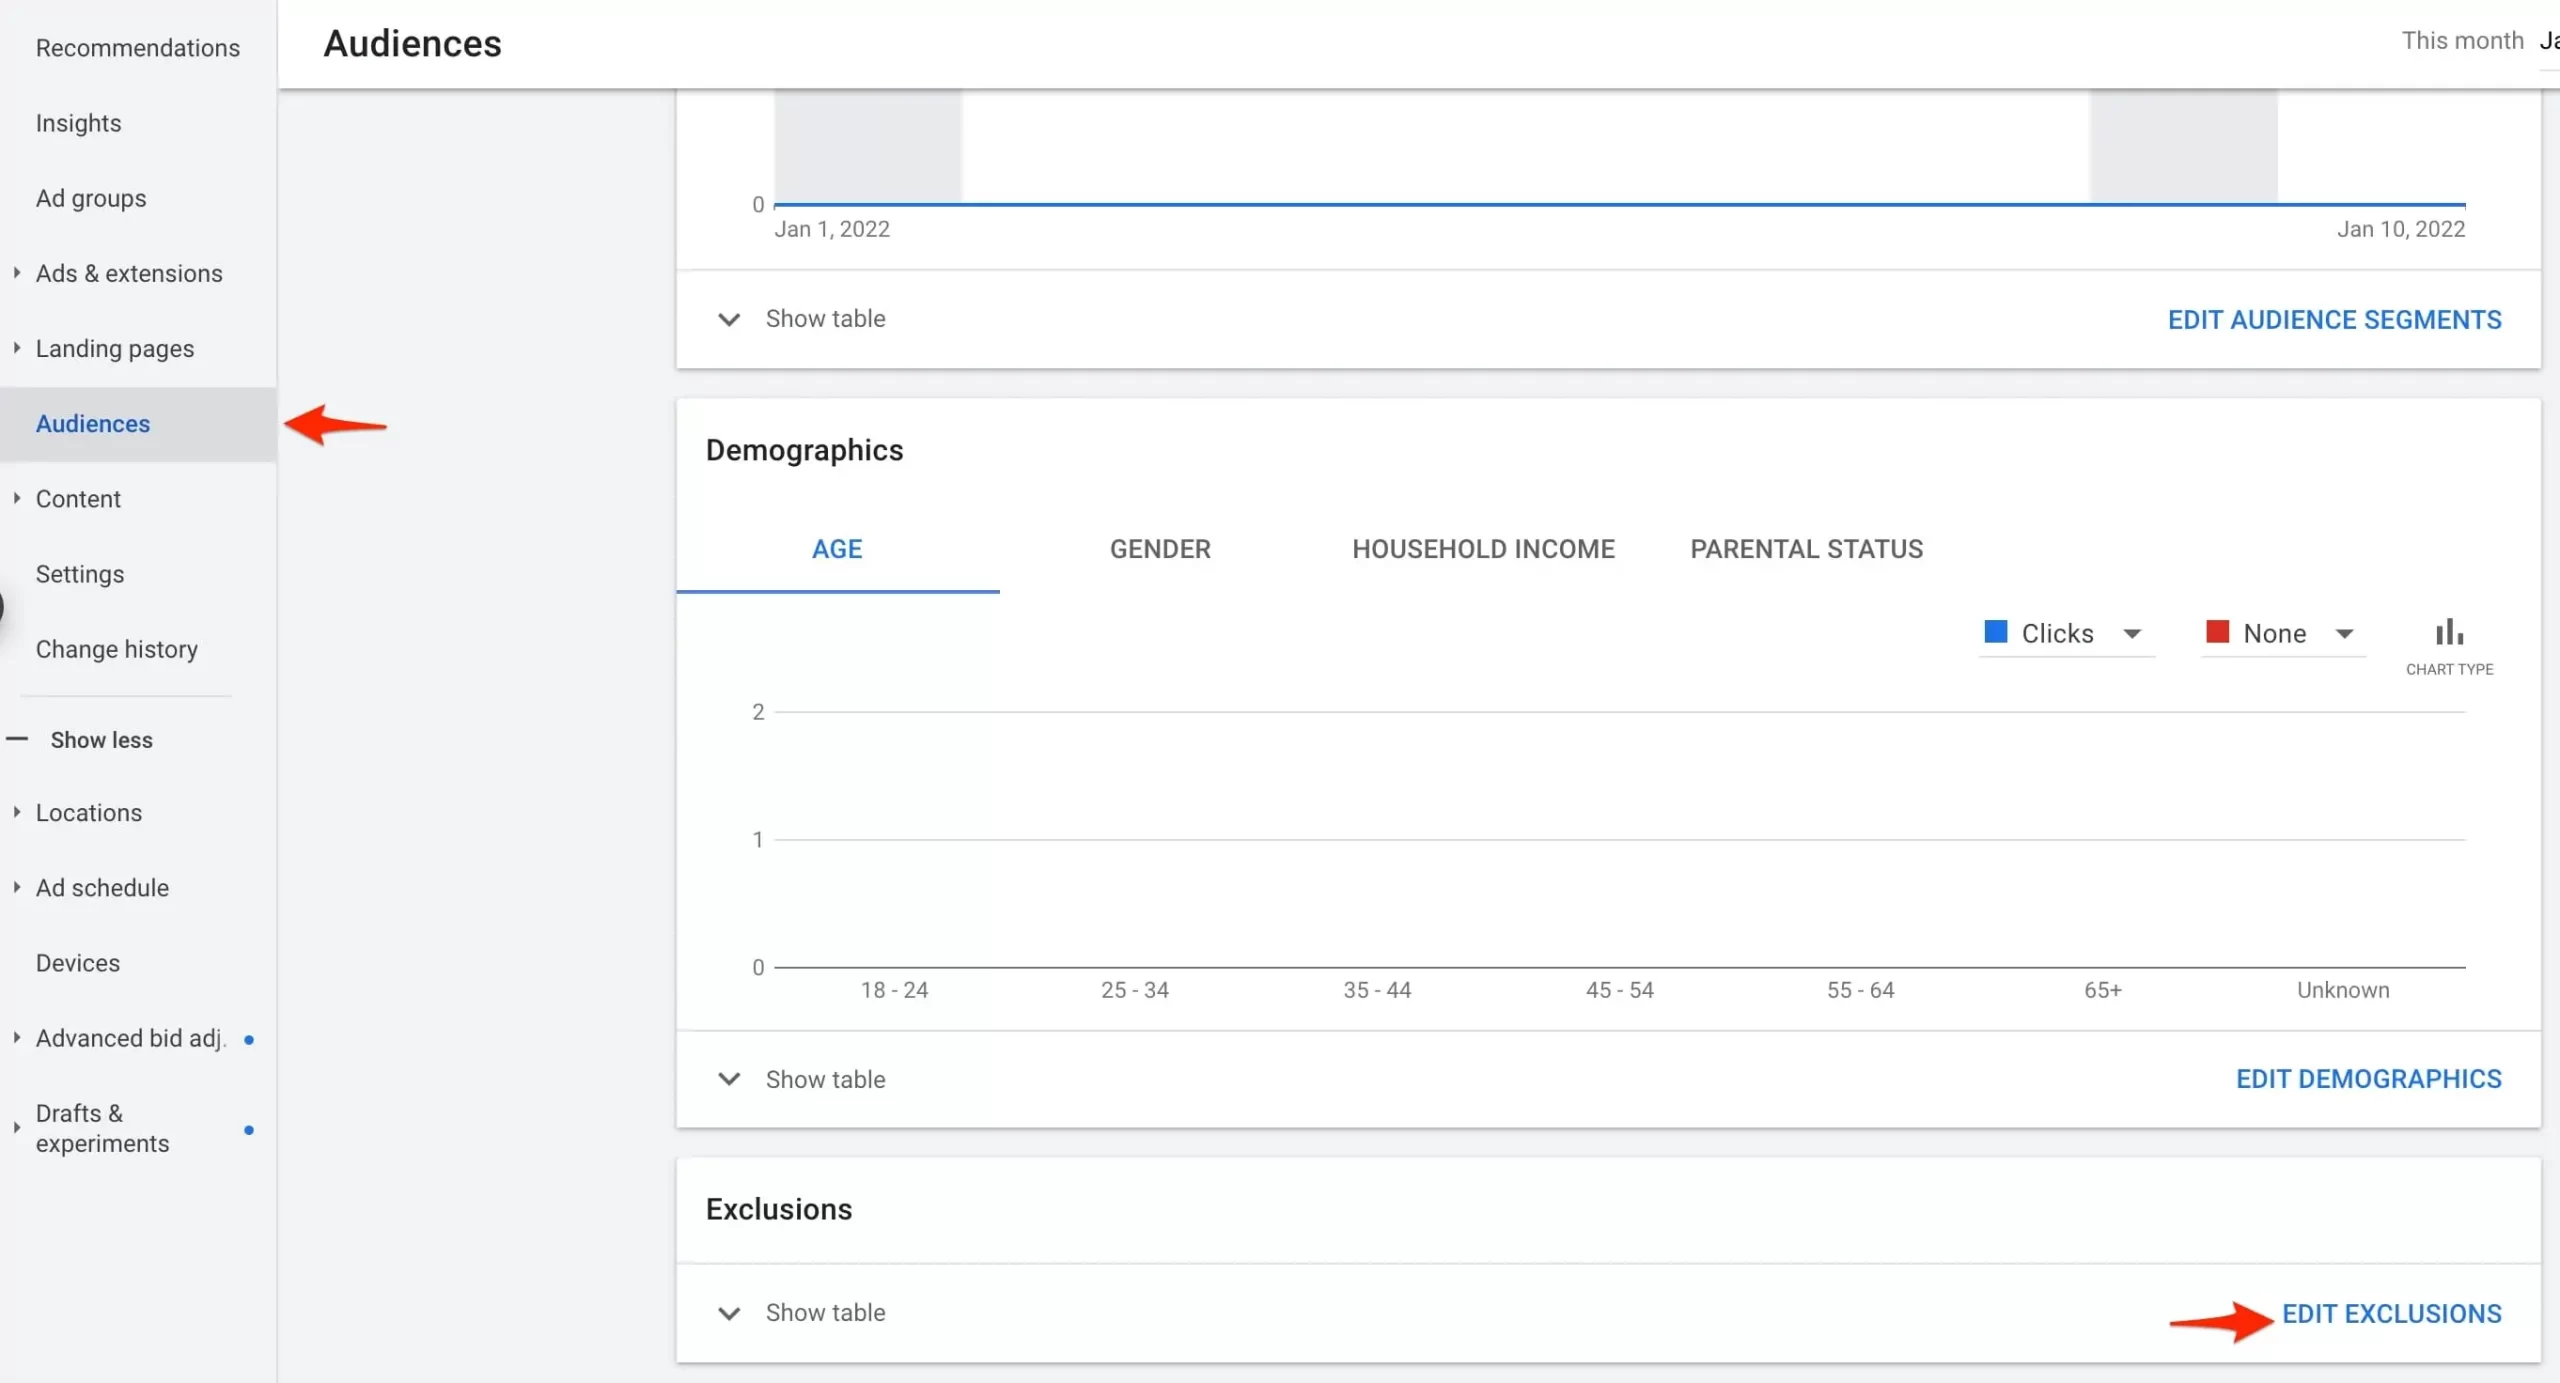Open the Clicks metric dropdown arrow
This screenshot has width=2560, height=1383.
[x=2132, y=634]
